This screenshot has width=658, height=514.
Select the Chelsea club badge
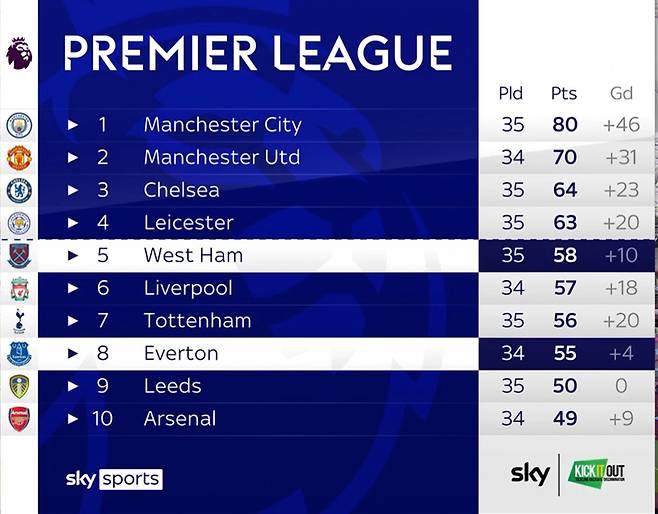point(19,190)
